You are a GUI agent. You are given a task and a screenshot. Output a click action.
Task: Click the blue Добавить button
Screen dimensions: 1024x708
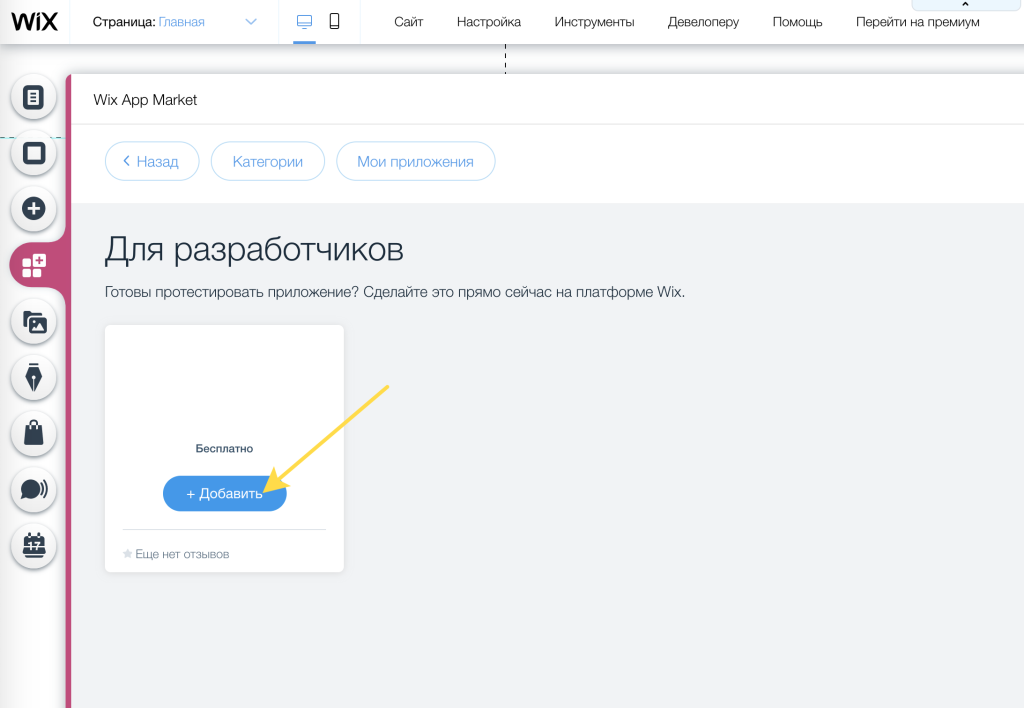point(225,494)
